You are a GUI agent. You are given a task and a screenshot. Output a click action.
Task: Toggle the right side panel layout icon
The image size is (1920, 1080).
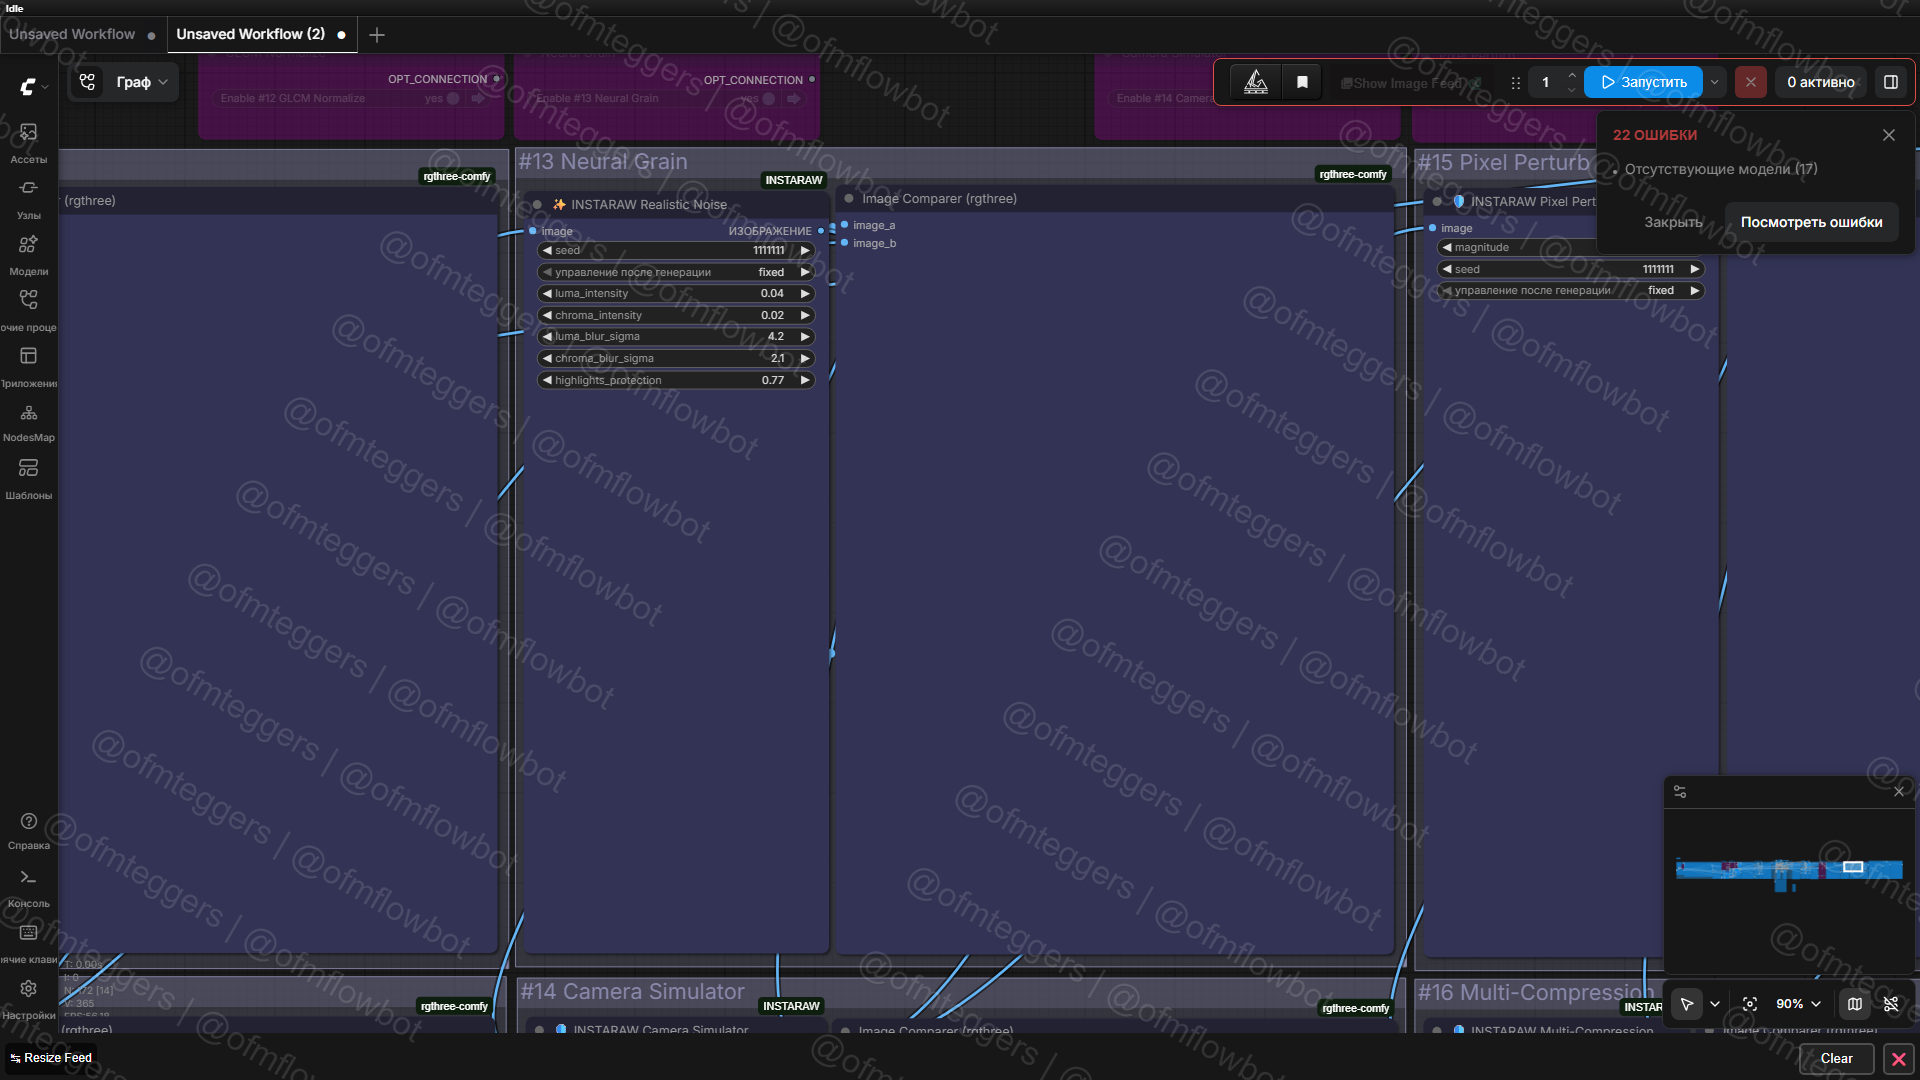point(1890,82)
